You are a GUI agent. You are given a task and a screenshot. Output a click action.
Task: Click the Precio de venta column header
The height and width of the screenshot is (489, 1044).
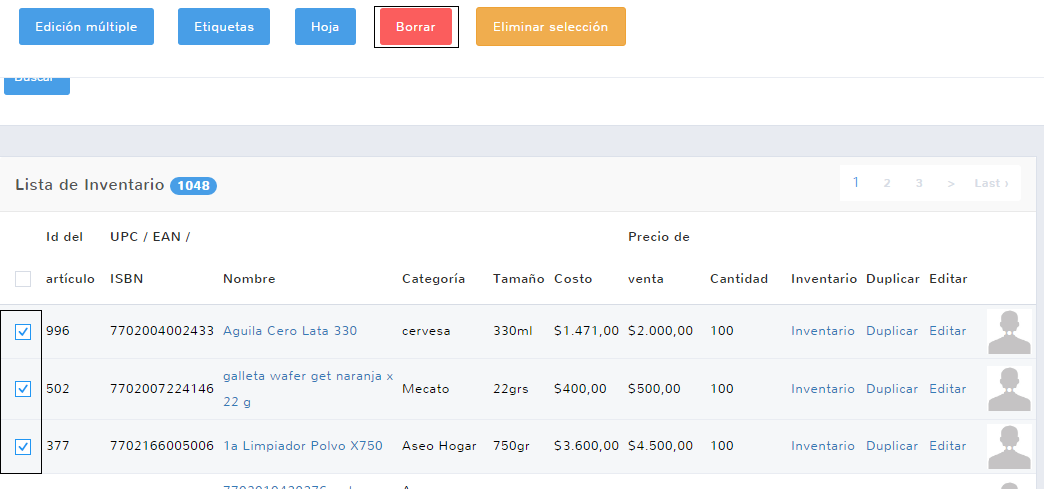point(658,258)
